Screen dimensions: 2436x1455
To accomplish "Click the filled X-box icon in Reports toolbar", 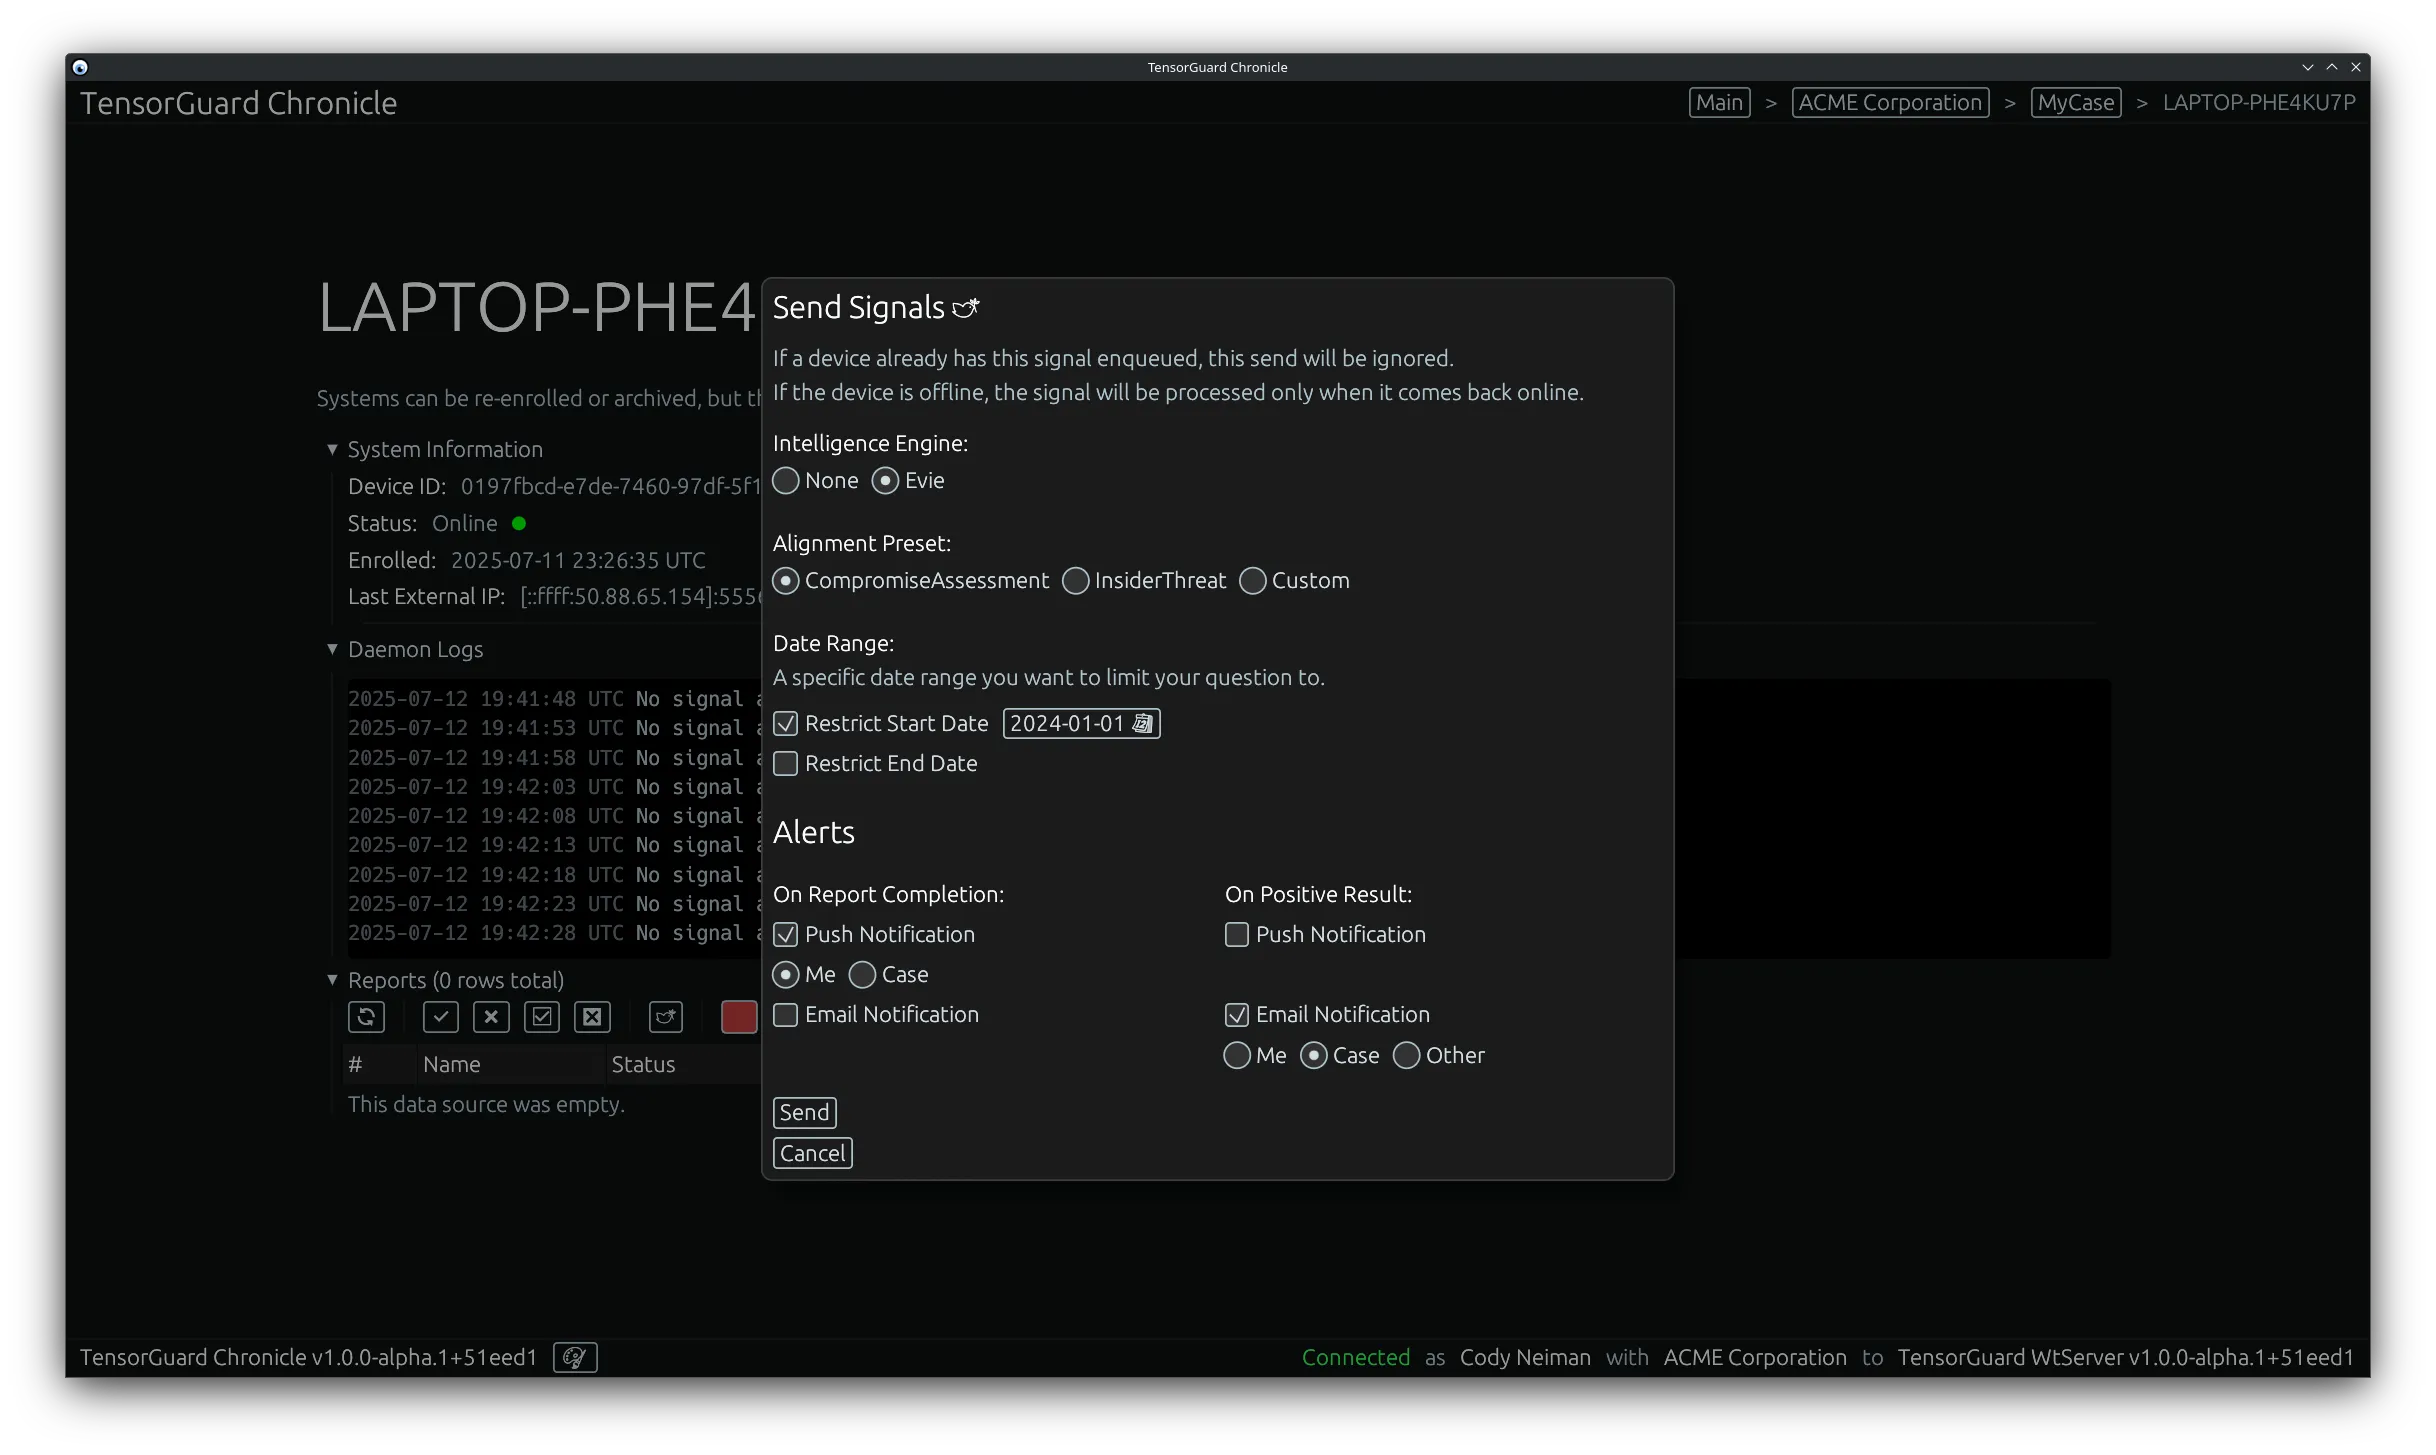I will (x=592, y=1017).
